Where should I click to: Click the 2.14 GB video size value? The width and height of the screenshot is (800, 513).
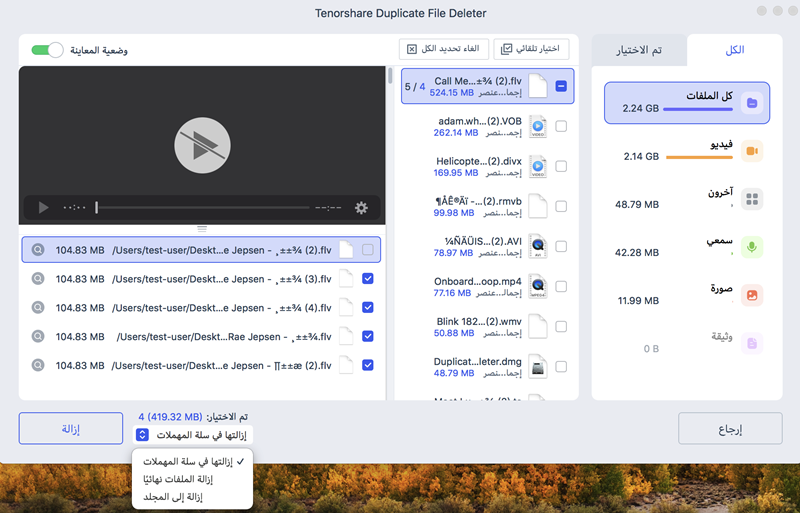coord(641,157)
